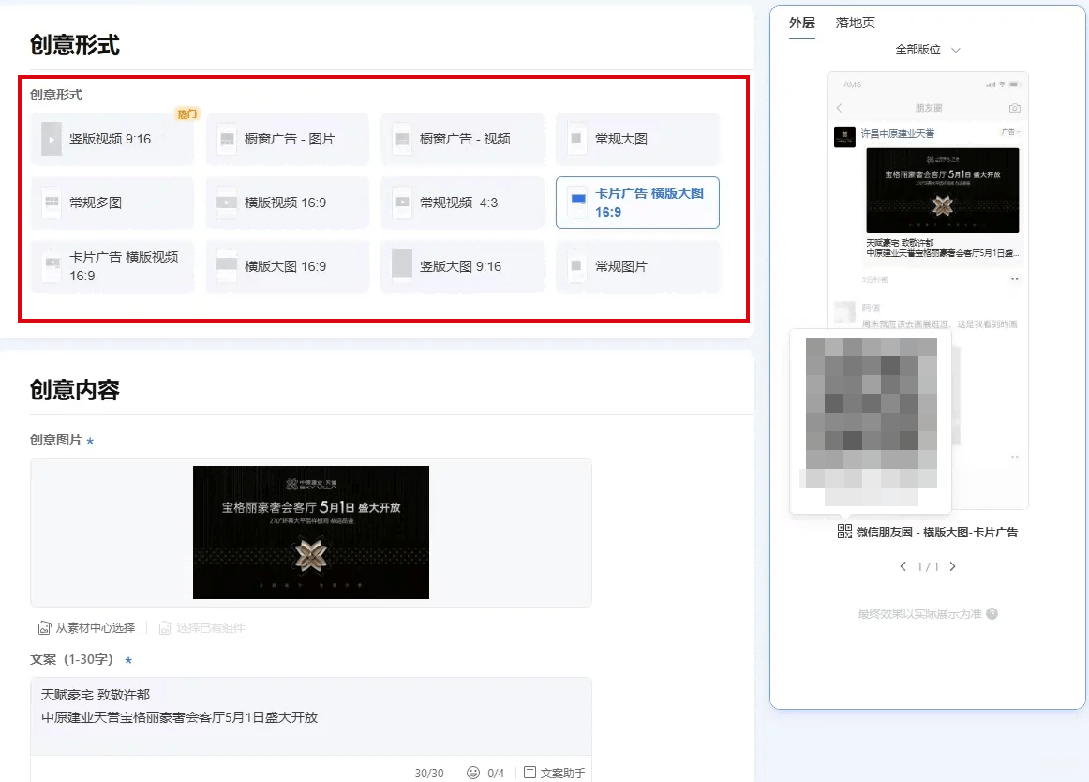Click the help icon beside 最终效果以实际展示为准
Viewport: 1089px width, 782px height.
click(x=992, y=615)
